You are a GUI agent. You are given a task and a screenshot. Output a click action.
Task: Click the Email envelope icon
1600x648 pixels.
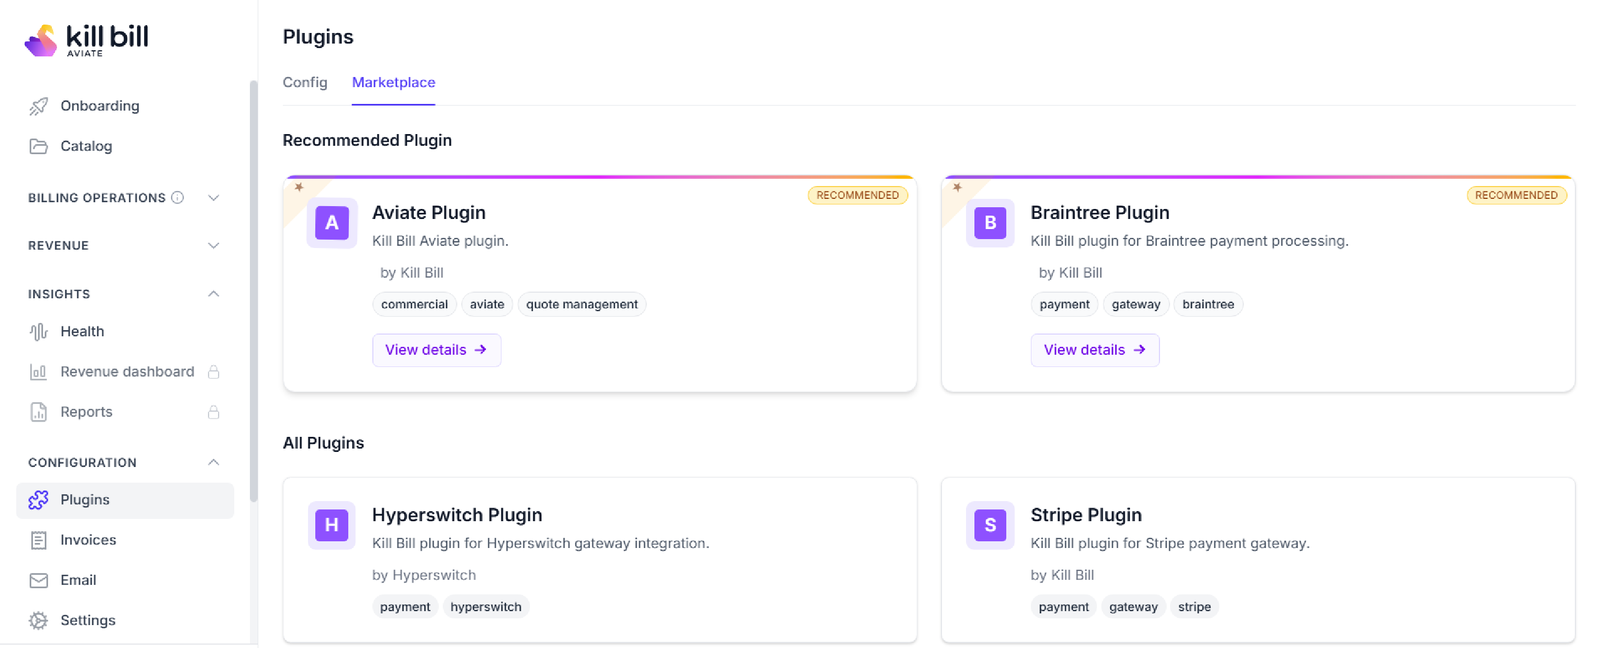click(39, 580)
